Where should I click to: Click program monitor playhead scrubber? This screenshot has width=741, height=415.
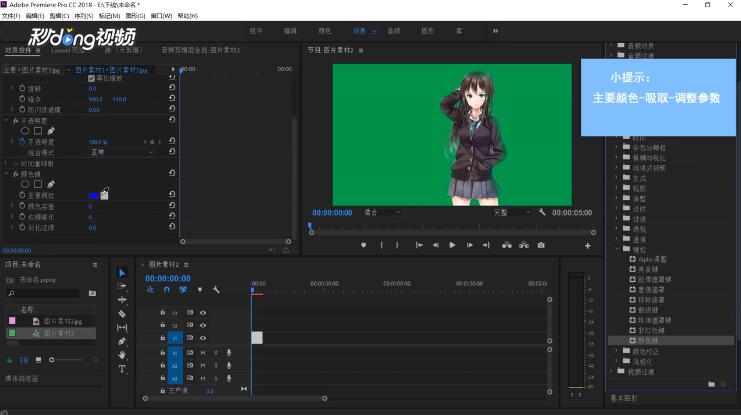310,226
